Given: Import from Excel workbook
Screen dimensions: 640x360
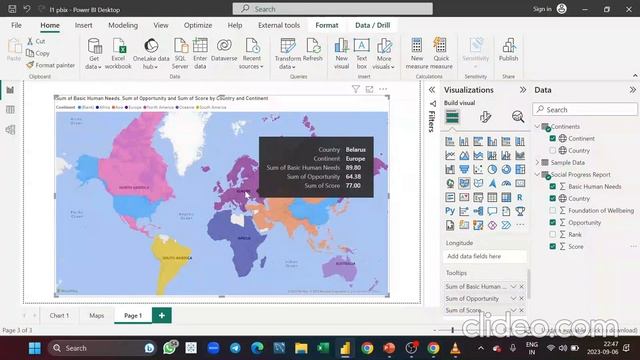Looking at the screenshot, I should 118,53.
